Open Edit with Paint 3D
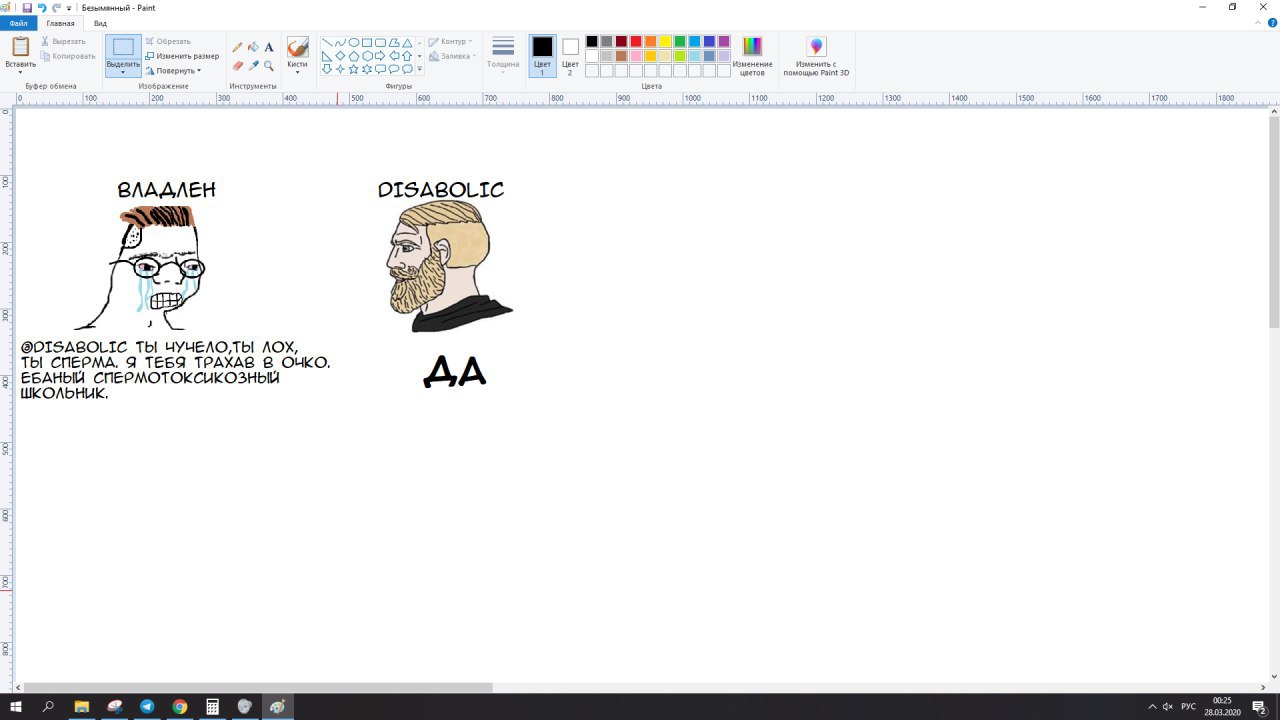1280x720 pixels. click(816, 56)
